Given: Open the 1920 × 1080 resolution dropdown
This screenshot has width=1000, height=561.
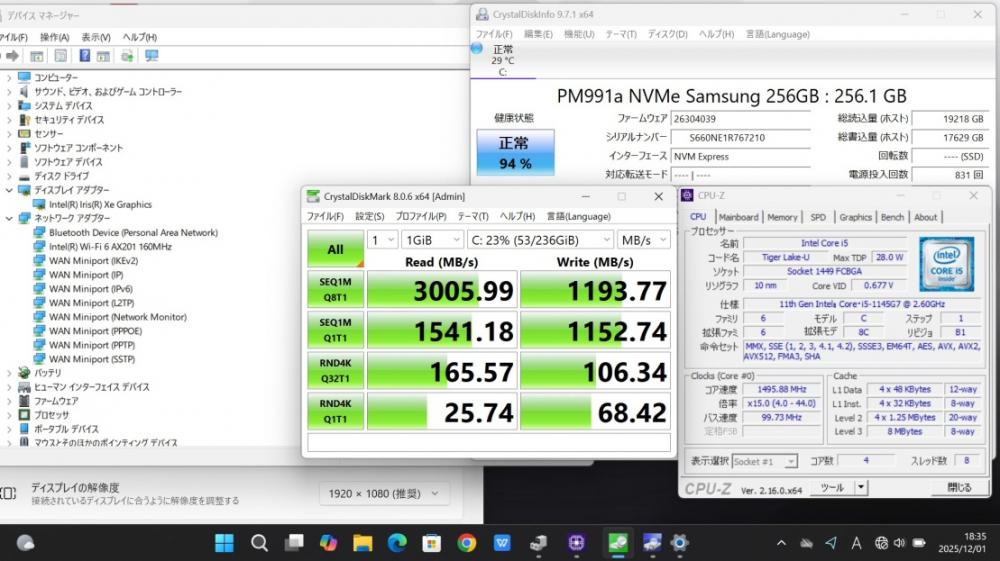Looking at the screenshot, I should click(384, 494).
